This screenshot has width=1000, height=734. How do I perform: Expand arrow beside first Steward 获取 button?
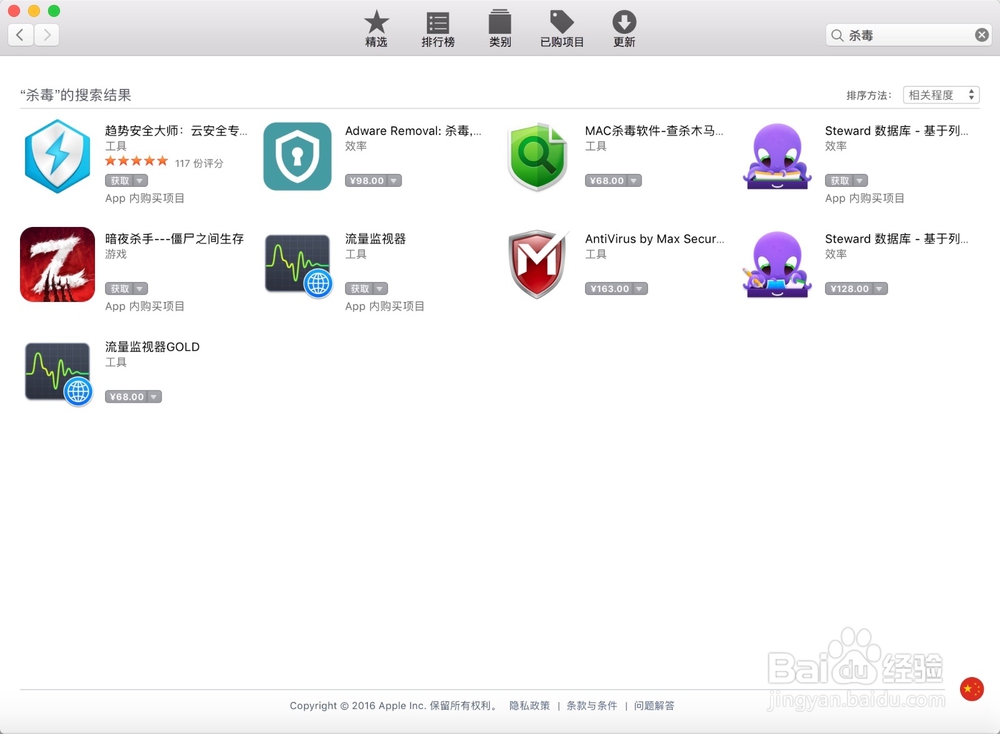(x=860, y=180)
